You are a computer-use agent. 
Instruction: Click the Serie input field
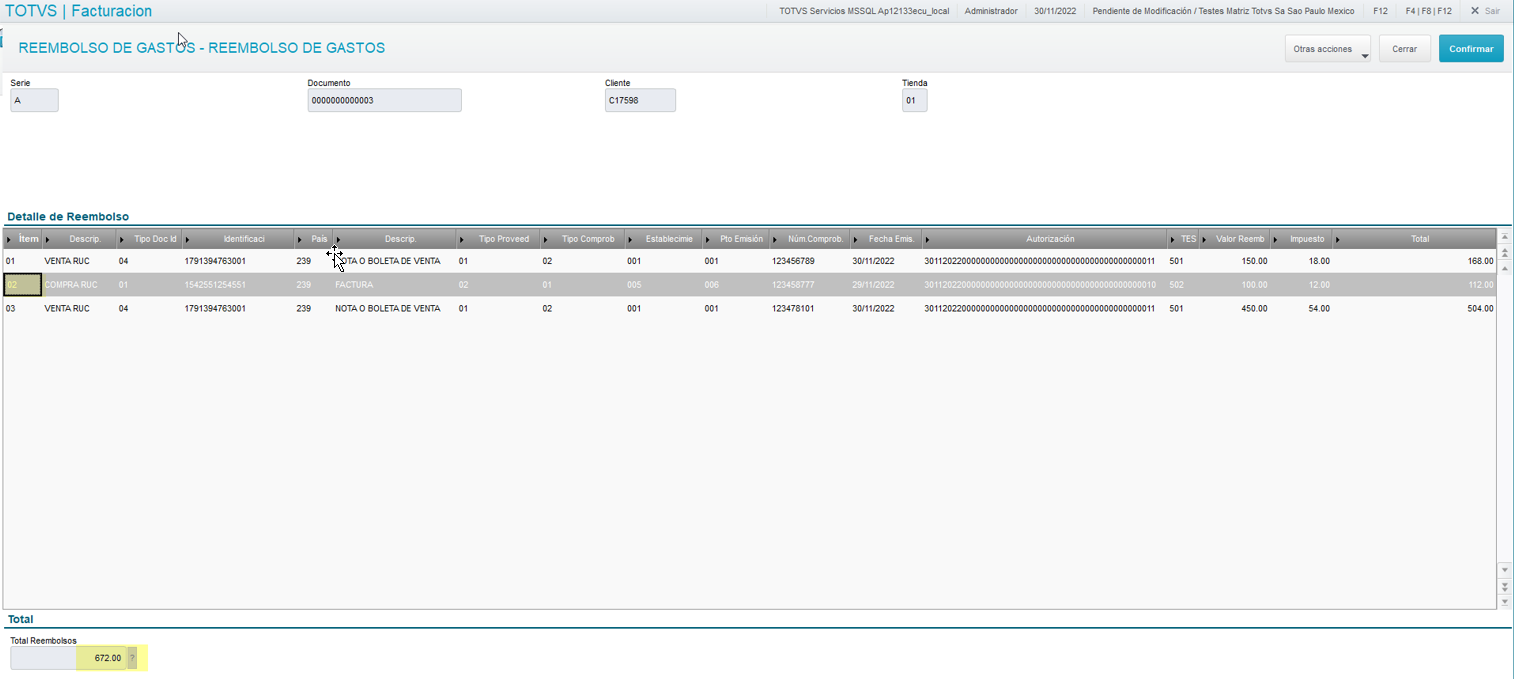pyautogui.click(x=35, y=100)
